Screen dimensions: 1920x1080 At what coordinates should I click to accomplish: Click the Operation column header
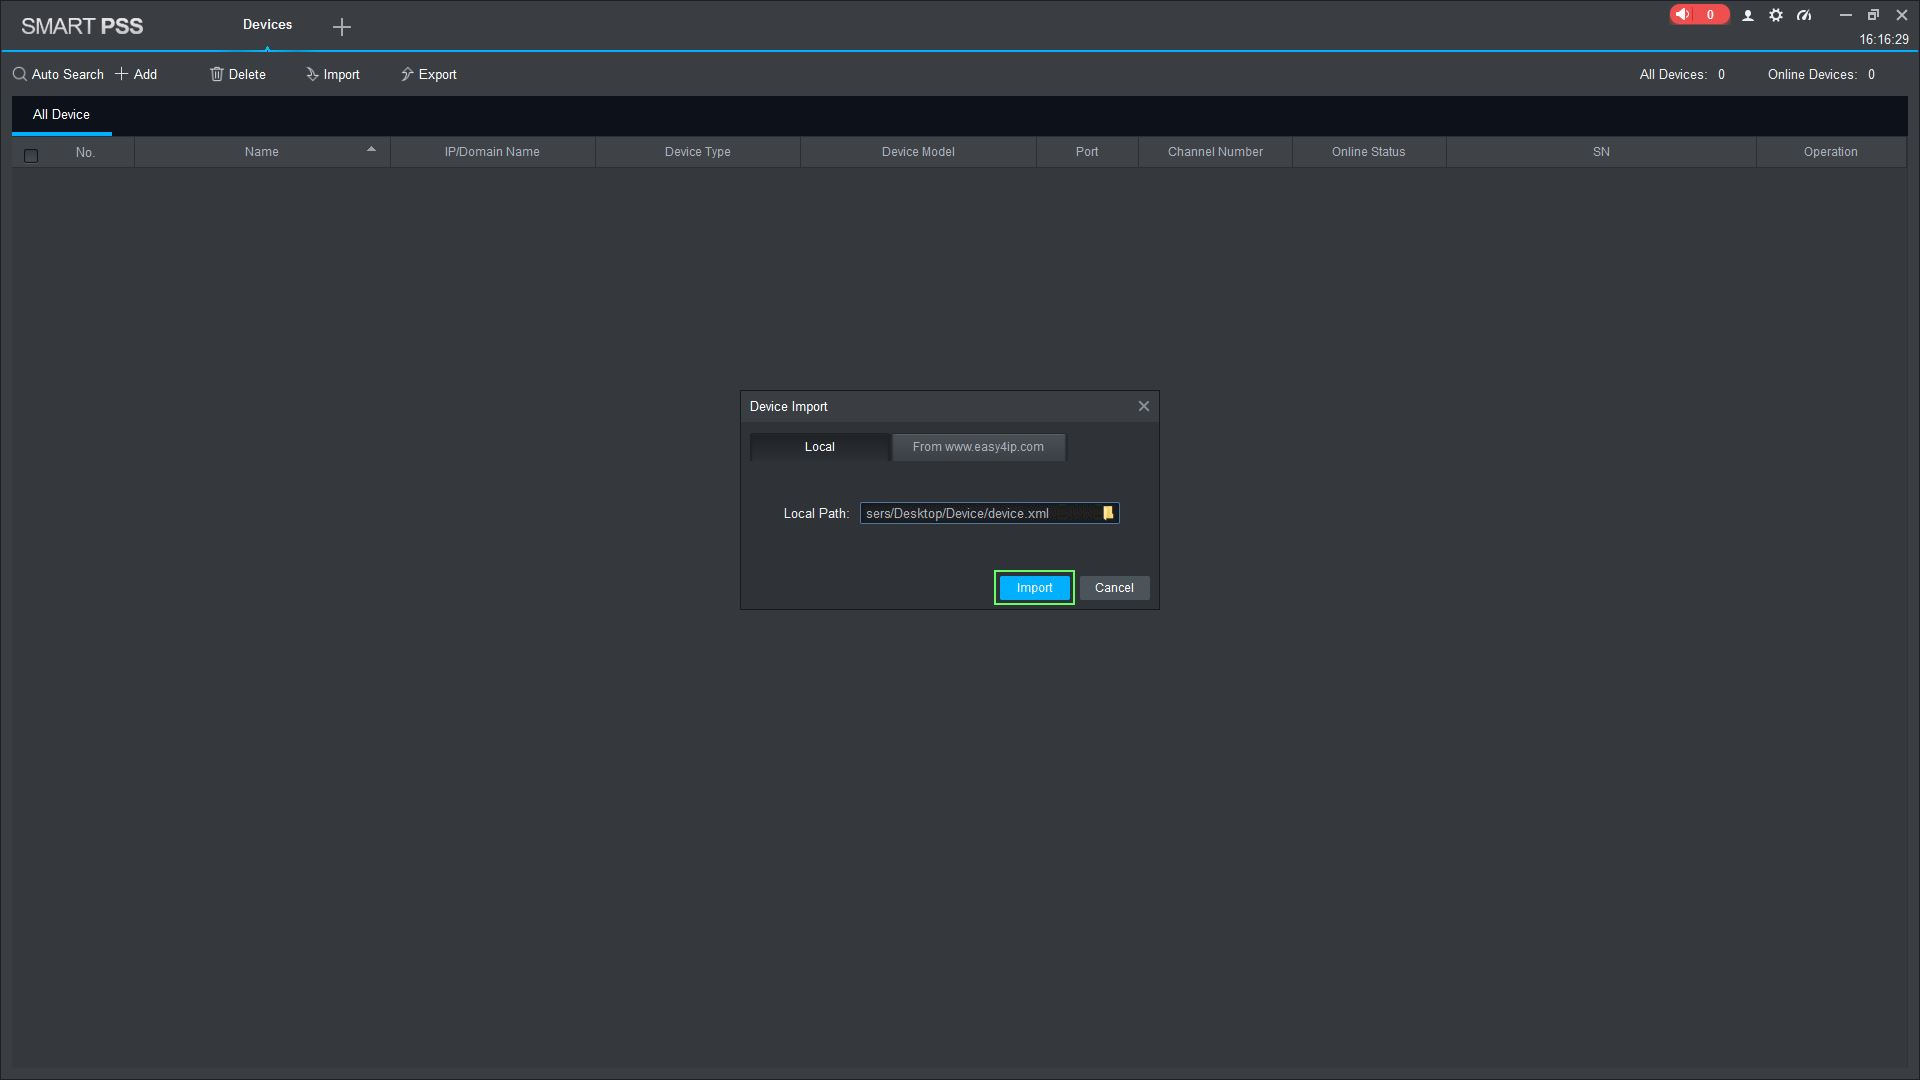(1831, 152)
